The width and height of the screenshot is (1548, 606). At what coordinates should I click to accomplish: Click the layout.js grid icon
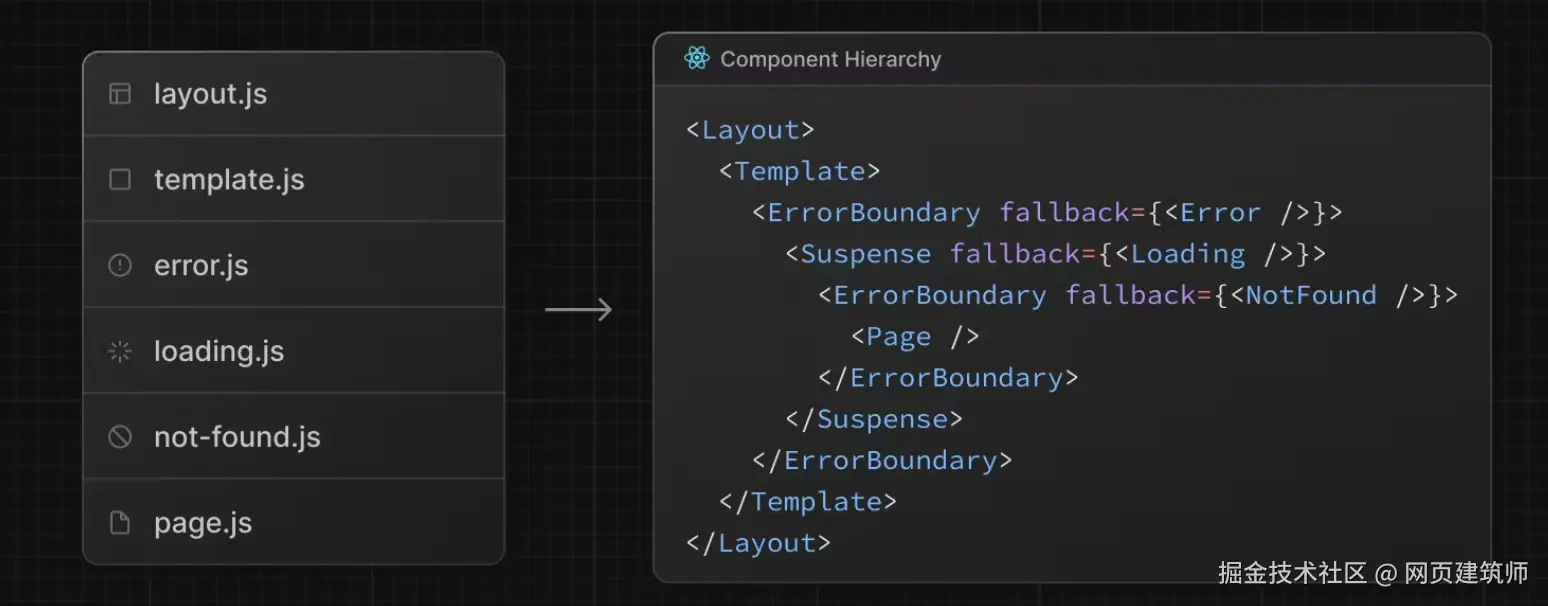click(120, 94)
